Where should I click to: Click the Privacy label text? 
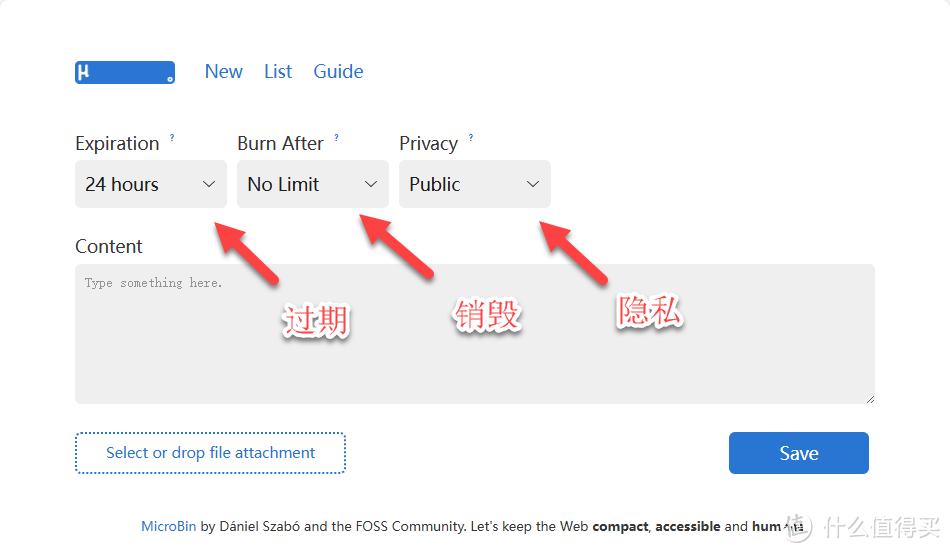tap(428, 144)
